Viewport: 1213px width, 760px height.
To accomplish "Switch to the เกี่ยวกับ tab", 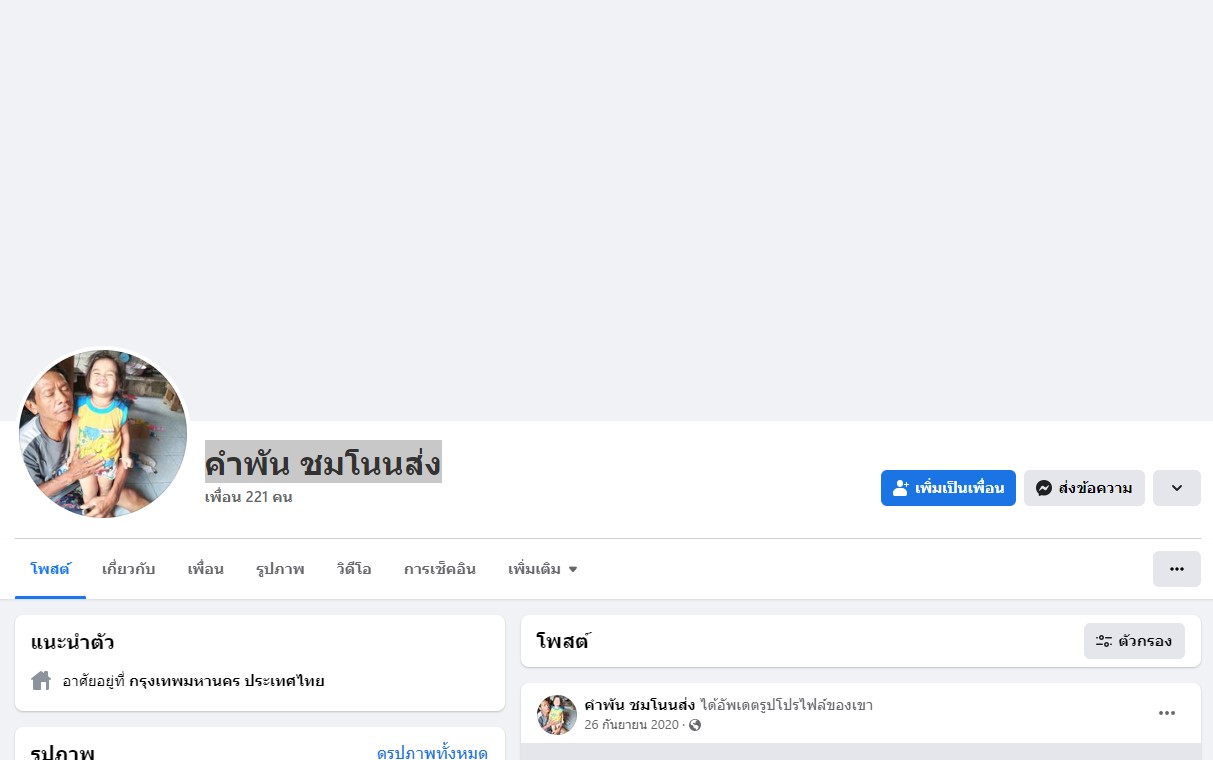I will 129,569.
